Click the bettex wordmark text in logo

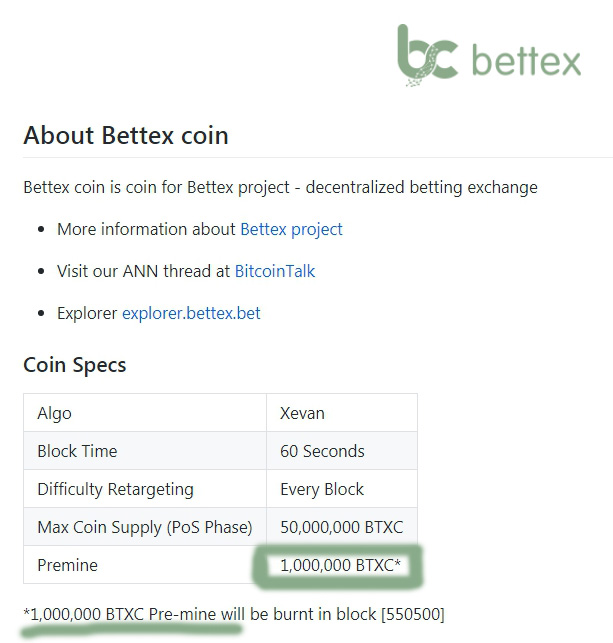pyautogui.click(x=526, y=60)
